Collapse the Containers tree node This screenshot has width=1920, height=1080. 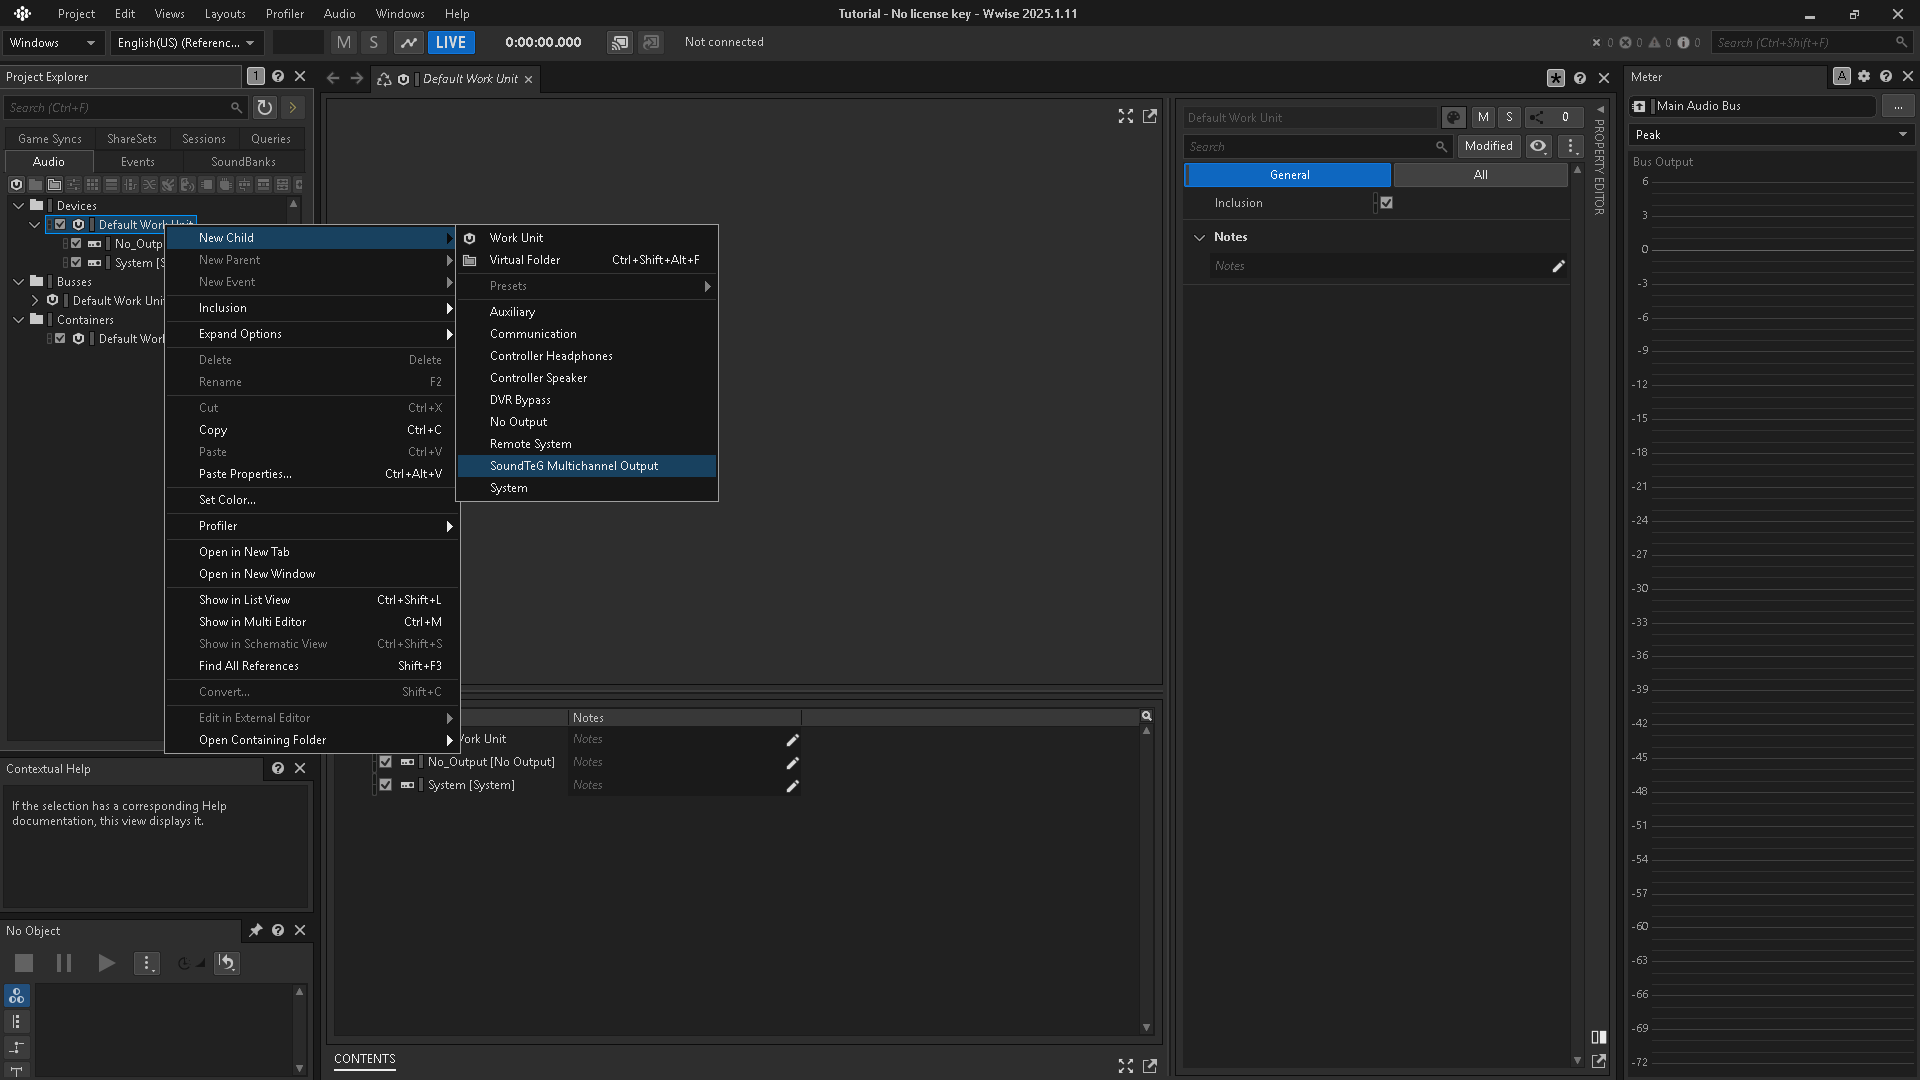click(19, 319)
